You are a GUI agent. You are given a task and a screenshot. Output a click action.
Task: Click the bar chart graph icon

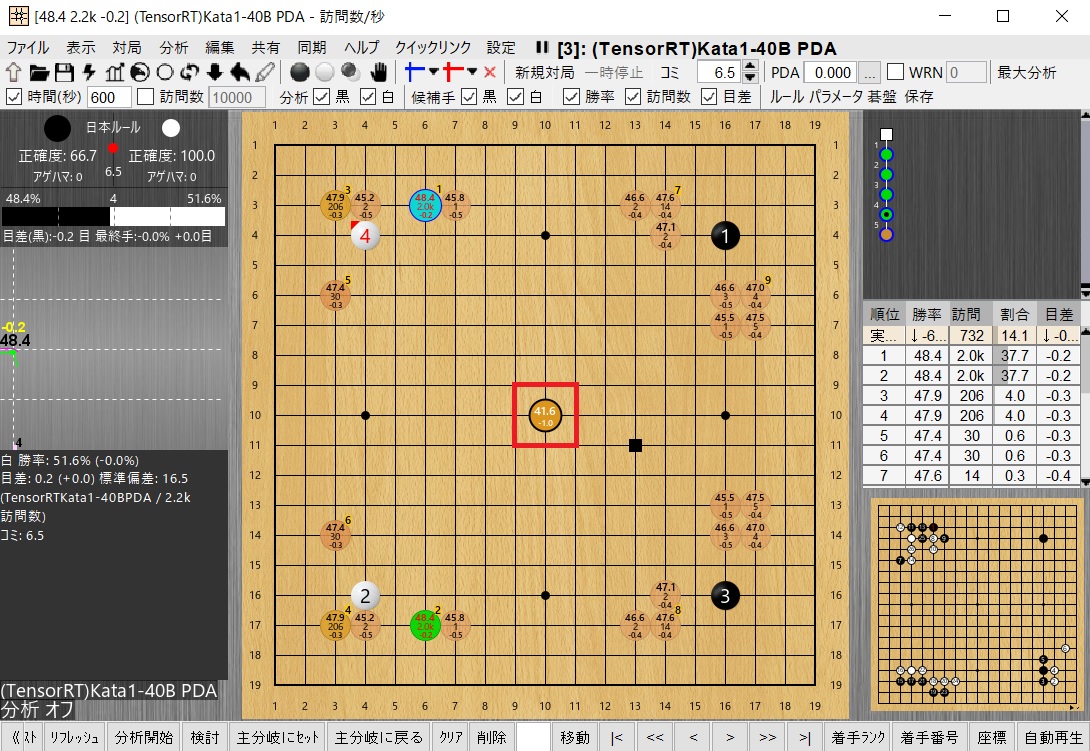(x=115, y=72)
